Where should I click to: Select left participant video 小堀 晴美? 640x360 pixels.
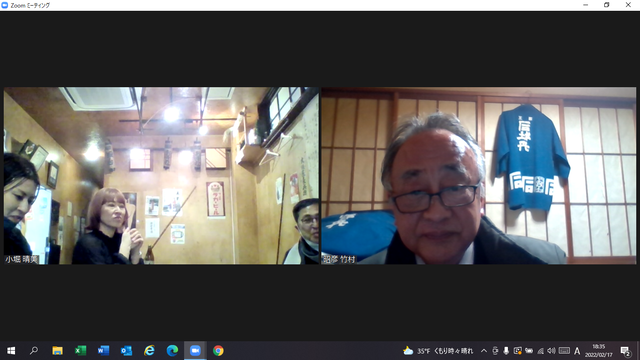pos(161,176)
